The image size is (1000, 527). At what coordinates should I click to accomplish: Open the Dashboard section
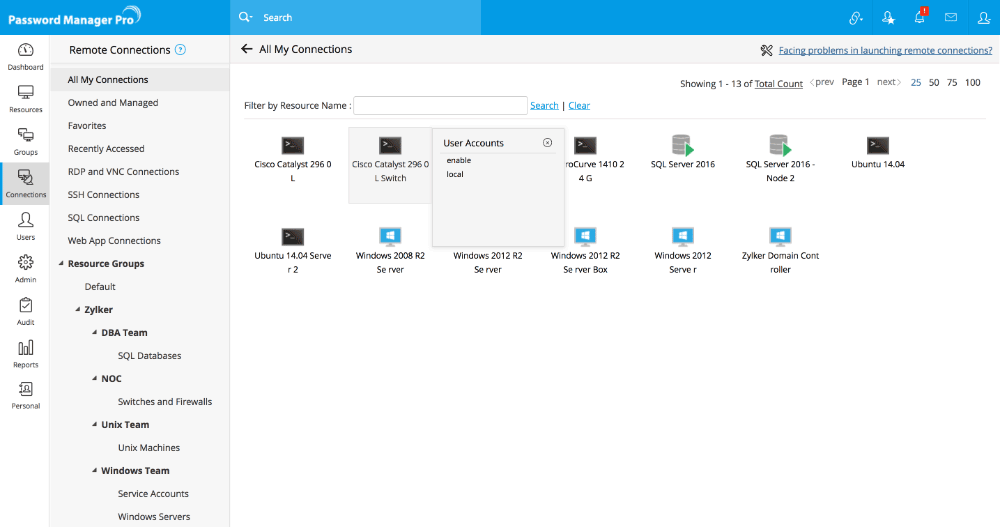26,56
